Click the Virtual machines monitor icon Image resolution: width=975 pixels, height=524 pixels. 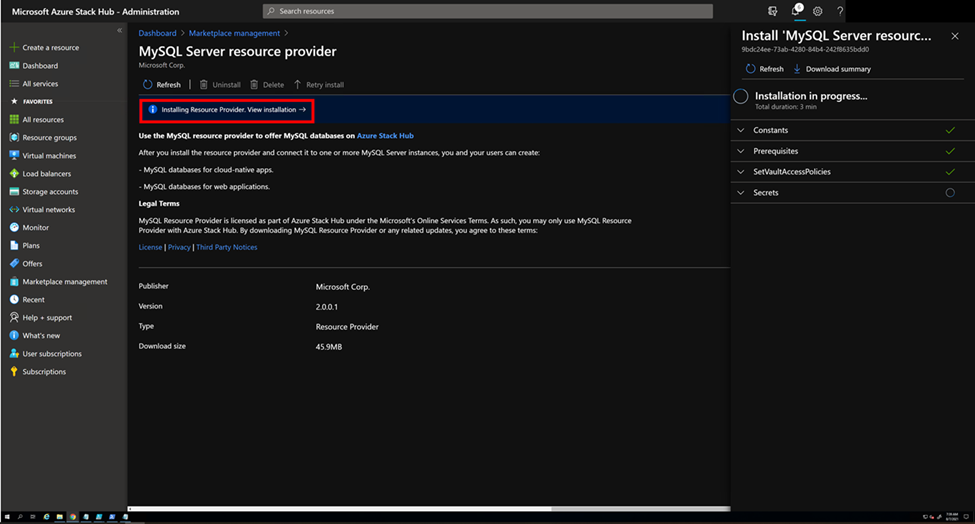(x=14, y=155)
